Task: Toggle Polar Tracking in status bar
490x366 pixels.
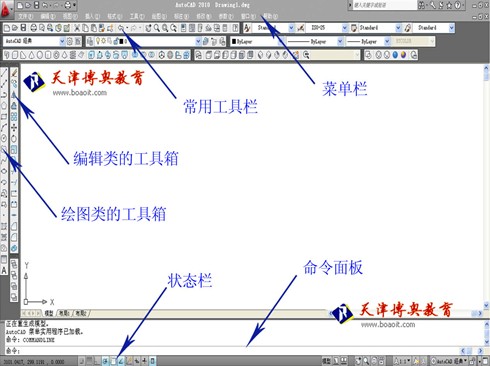Action: [x=105, y=361]
